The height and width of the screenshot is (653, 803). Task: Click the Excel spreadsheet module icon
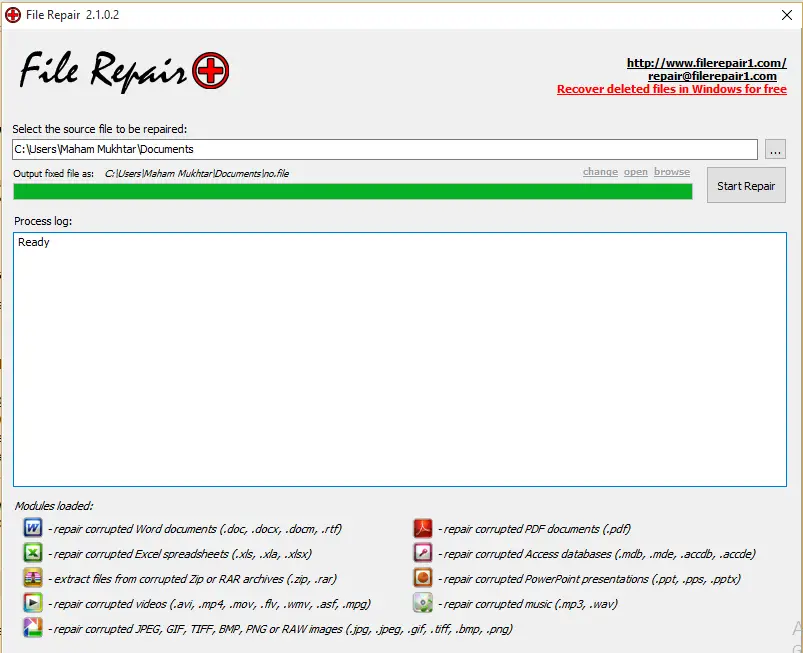[x=33, y=553]
